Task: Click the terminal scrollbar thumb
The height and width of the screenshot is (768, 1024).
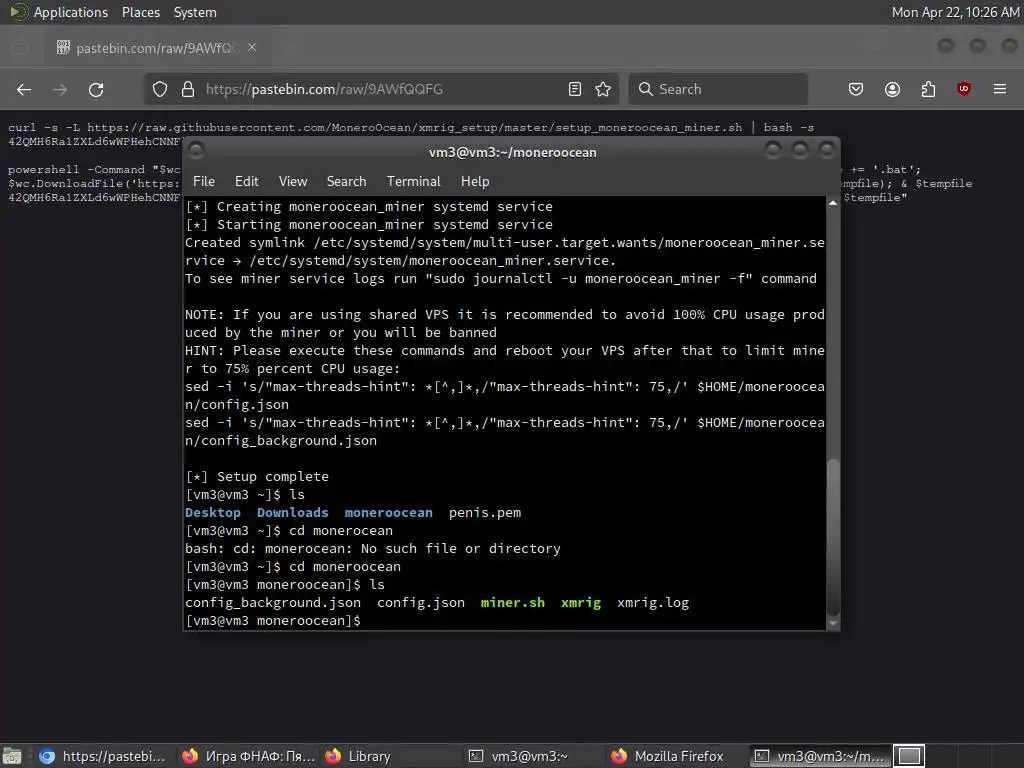Action: pyautogui.click(x=833, y=536)
